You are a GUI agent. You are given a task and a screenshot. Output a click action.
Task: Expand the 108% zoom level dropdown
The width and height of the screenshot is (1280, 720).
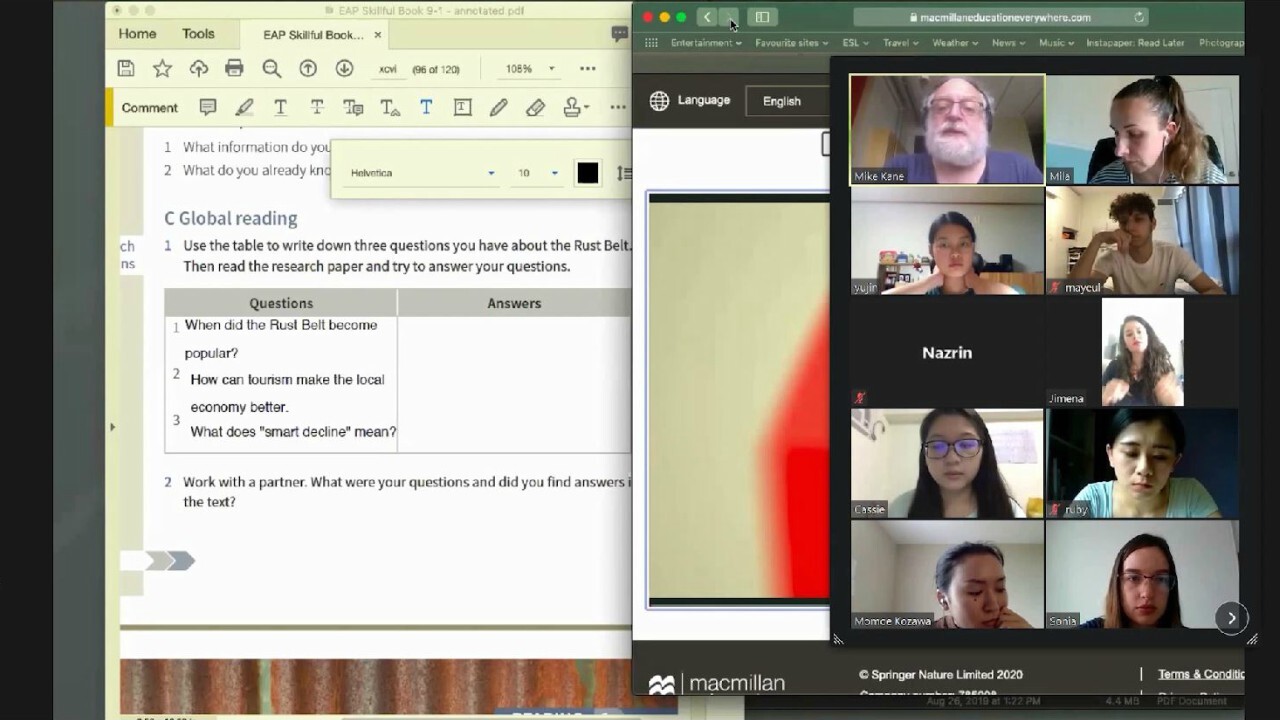pyautogui.click(x=551, y=69)
